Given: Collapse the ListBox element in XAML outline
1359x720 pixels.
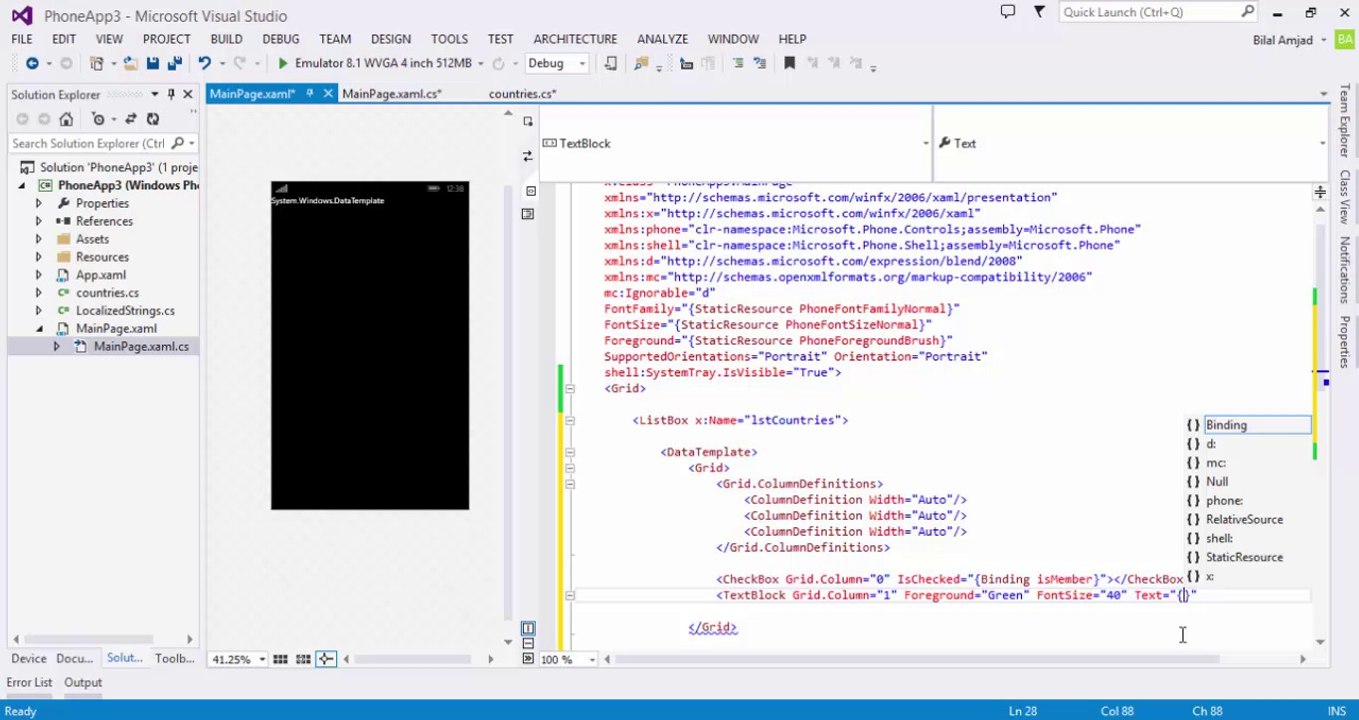Looking at the screenshot, I should tap(569, 421).
